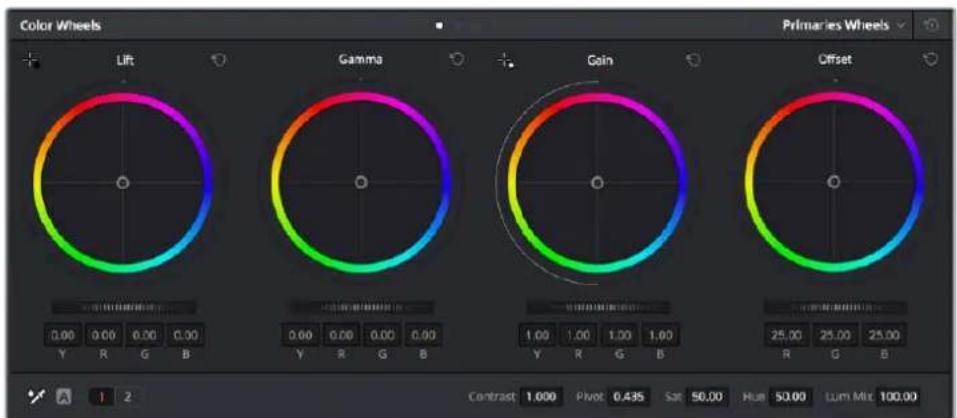Click the first palette mode dot
957x418 pixels.
click(x=439, y=26)
